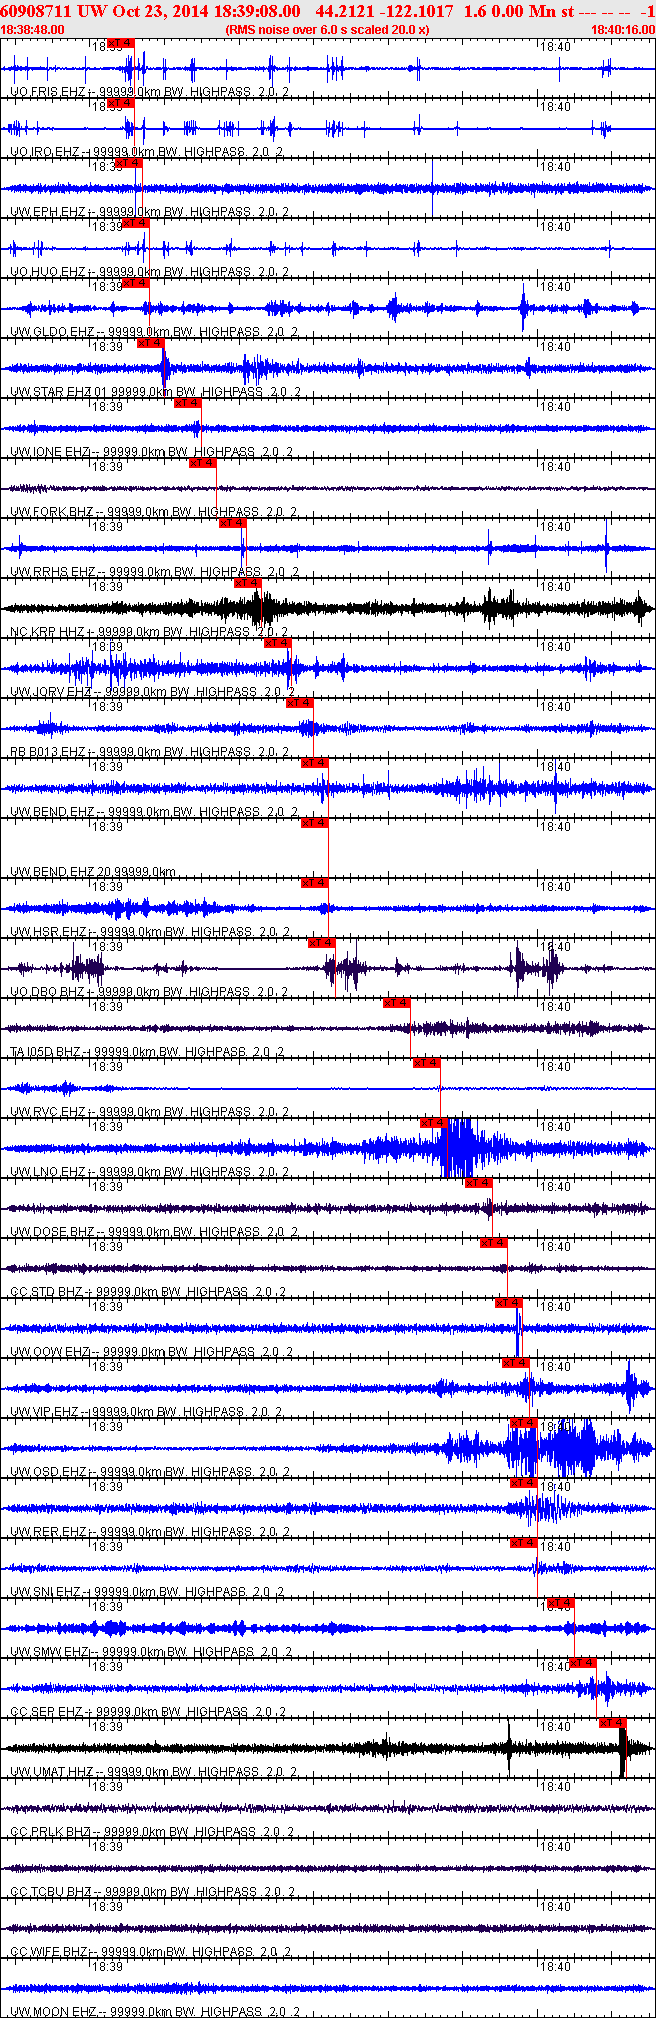The height and width of the screenshot is (2018, 656).
Task: Select the UW.MOON EHZ station label
Action: (x=52, y=2011)
